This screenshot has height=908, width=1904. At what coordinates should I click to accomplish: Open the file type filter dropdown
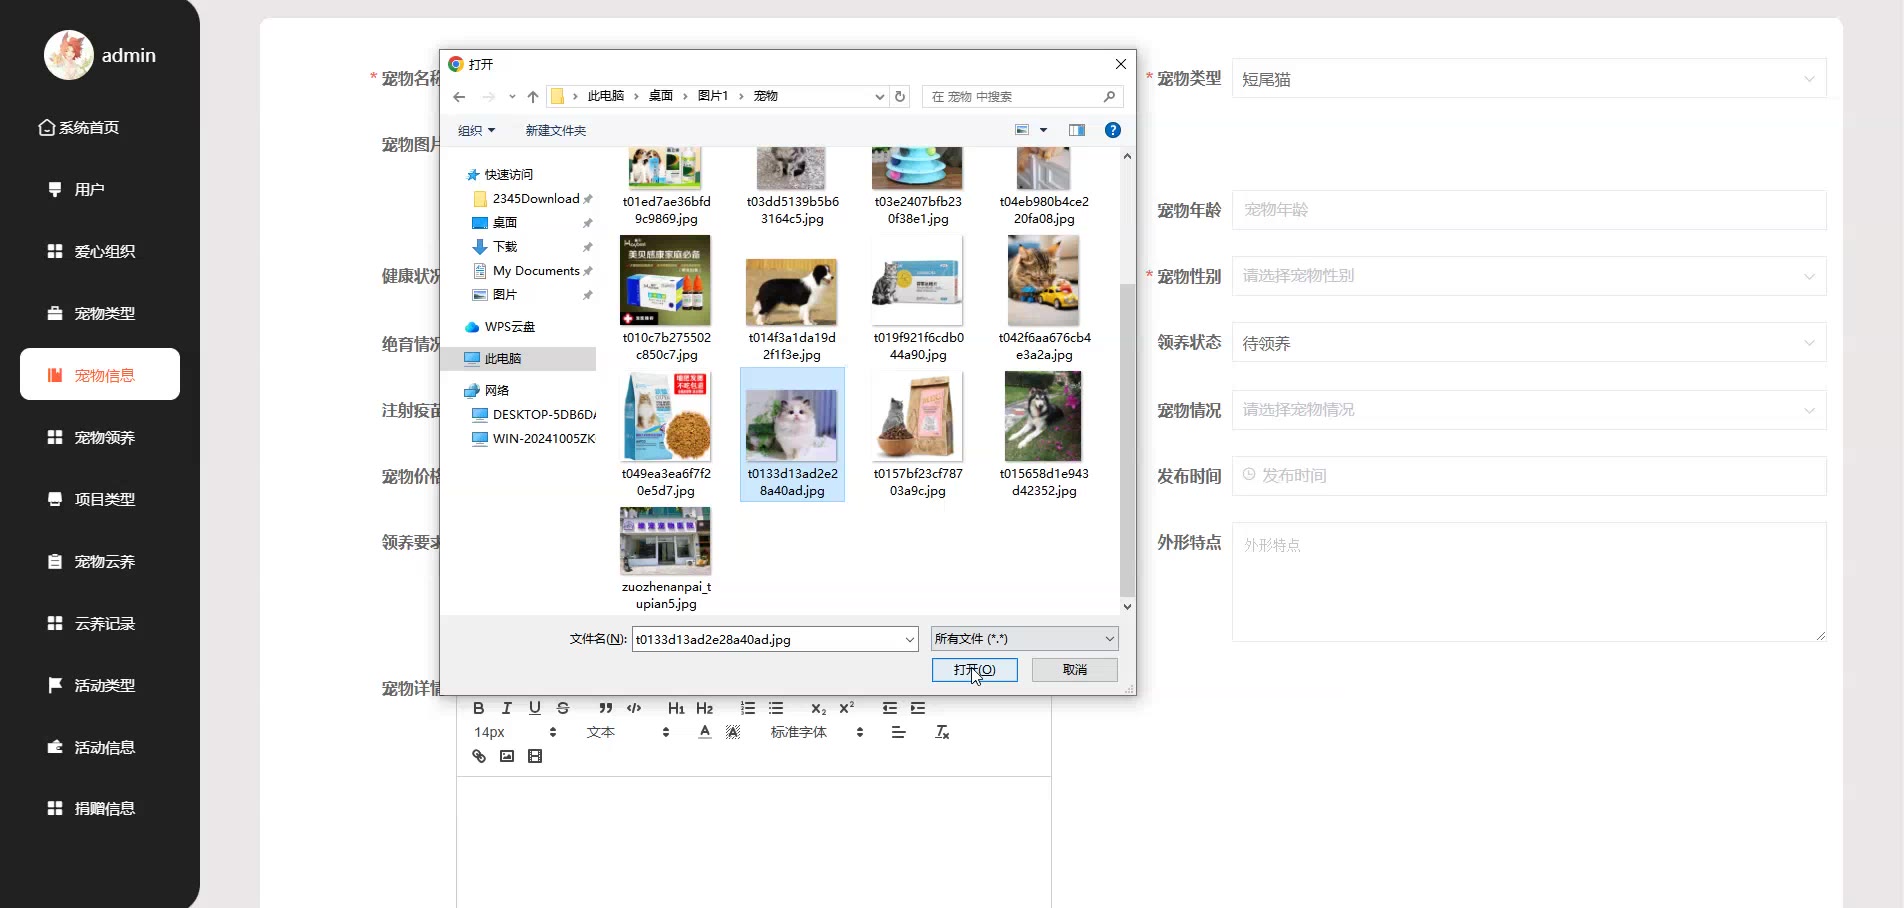[x=1024, y=639]
